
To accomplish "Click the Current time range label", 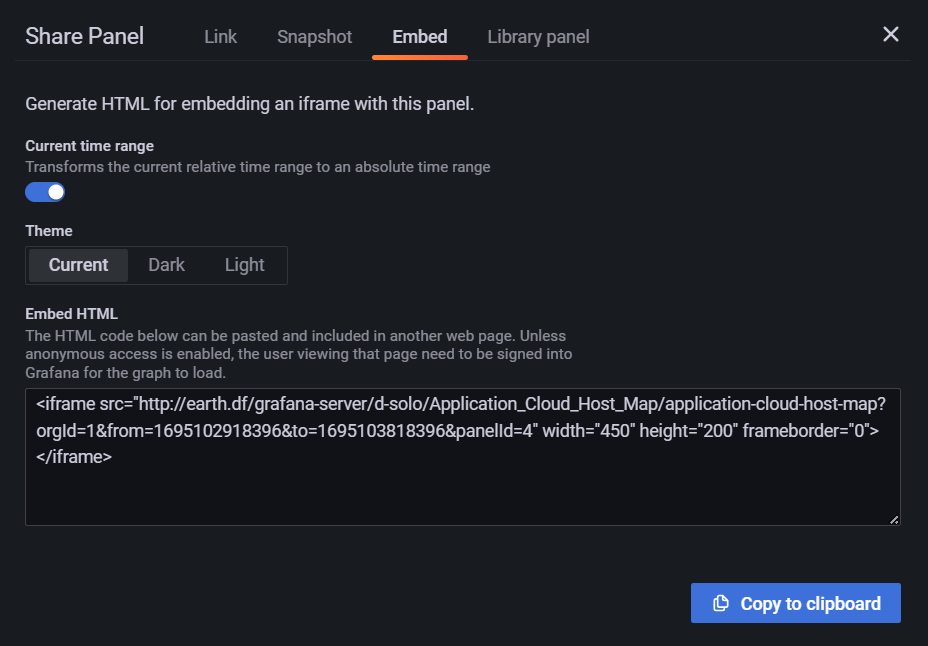I will coord(89,146).
